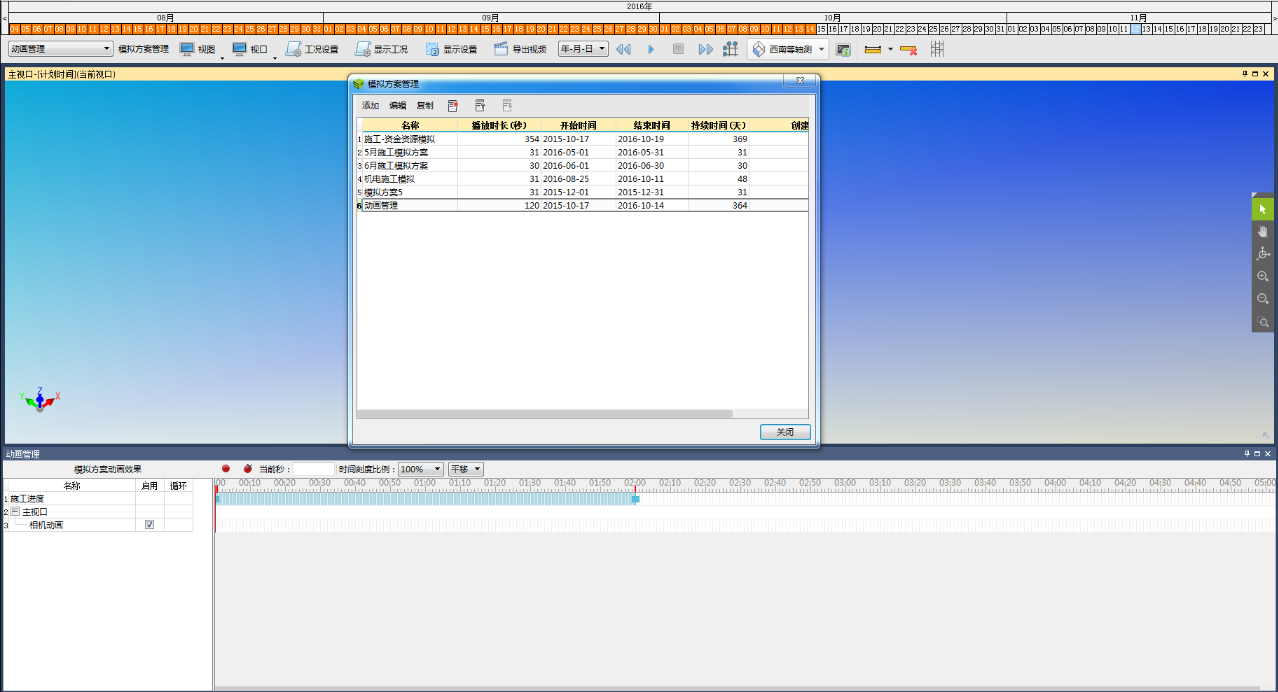The height and width of the screenshot is (692, 1278).
Task: Click 模拟方案管理 in main toolbar
Action: click(143, 49)
